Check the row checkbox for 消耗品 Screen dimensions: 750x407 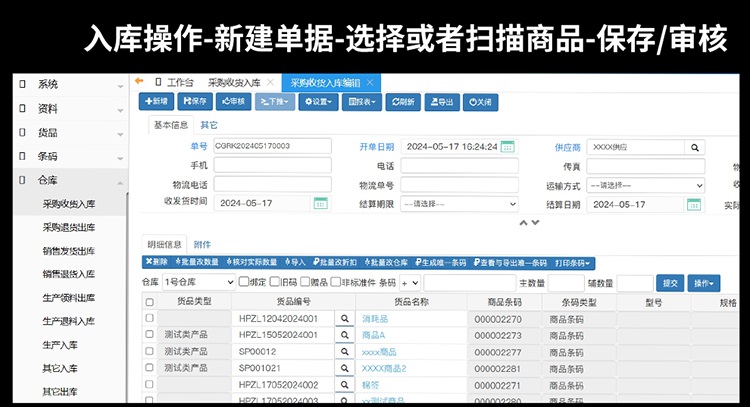[150, 318]
